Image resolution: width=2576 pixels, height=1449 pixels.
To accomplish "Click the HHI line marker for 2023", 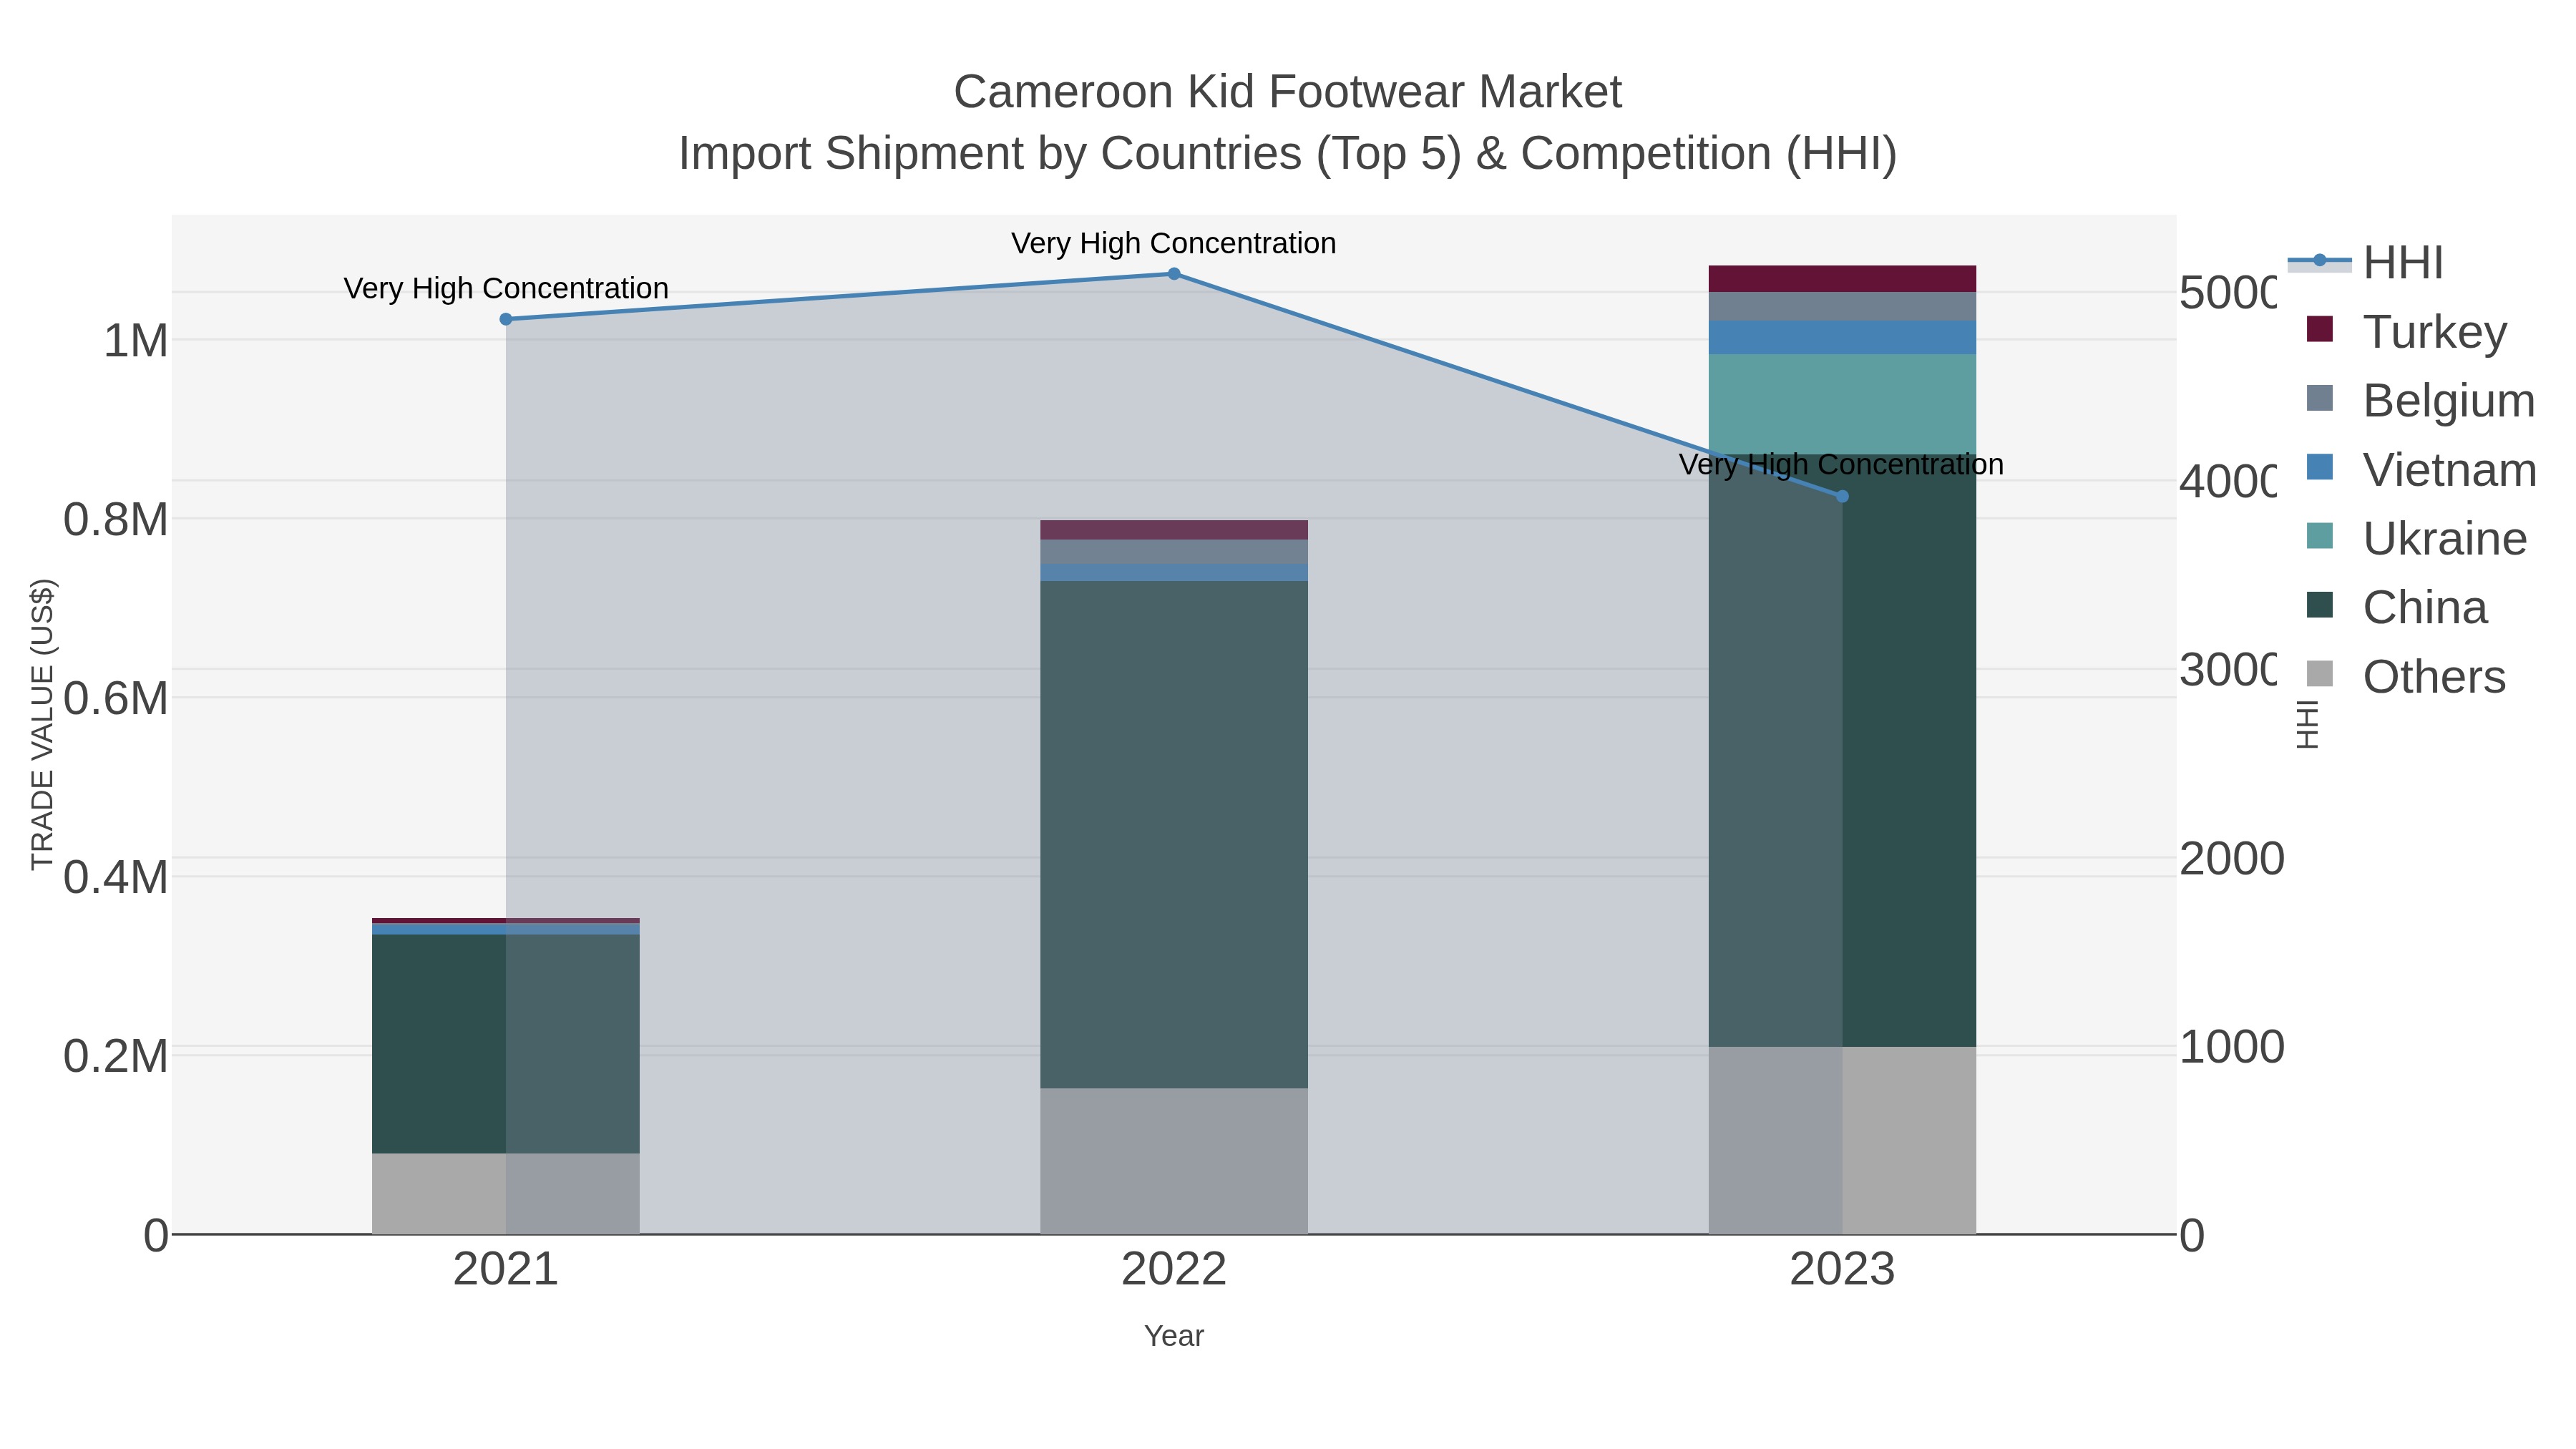I will [x=1842, y=496].
